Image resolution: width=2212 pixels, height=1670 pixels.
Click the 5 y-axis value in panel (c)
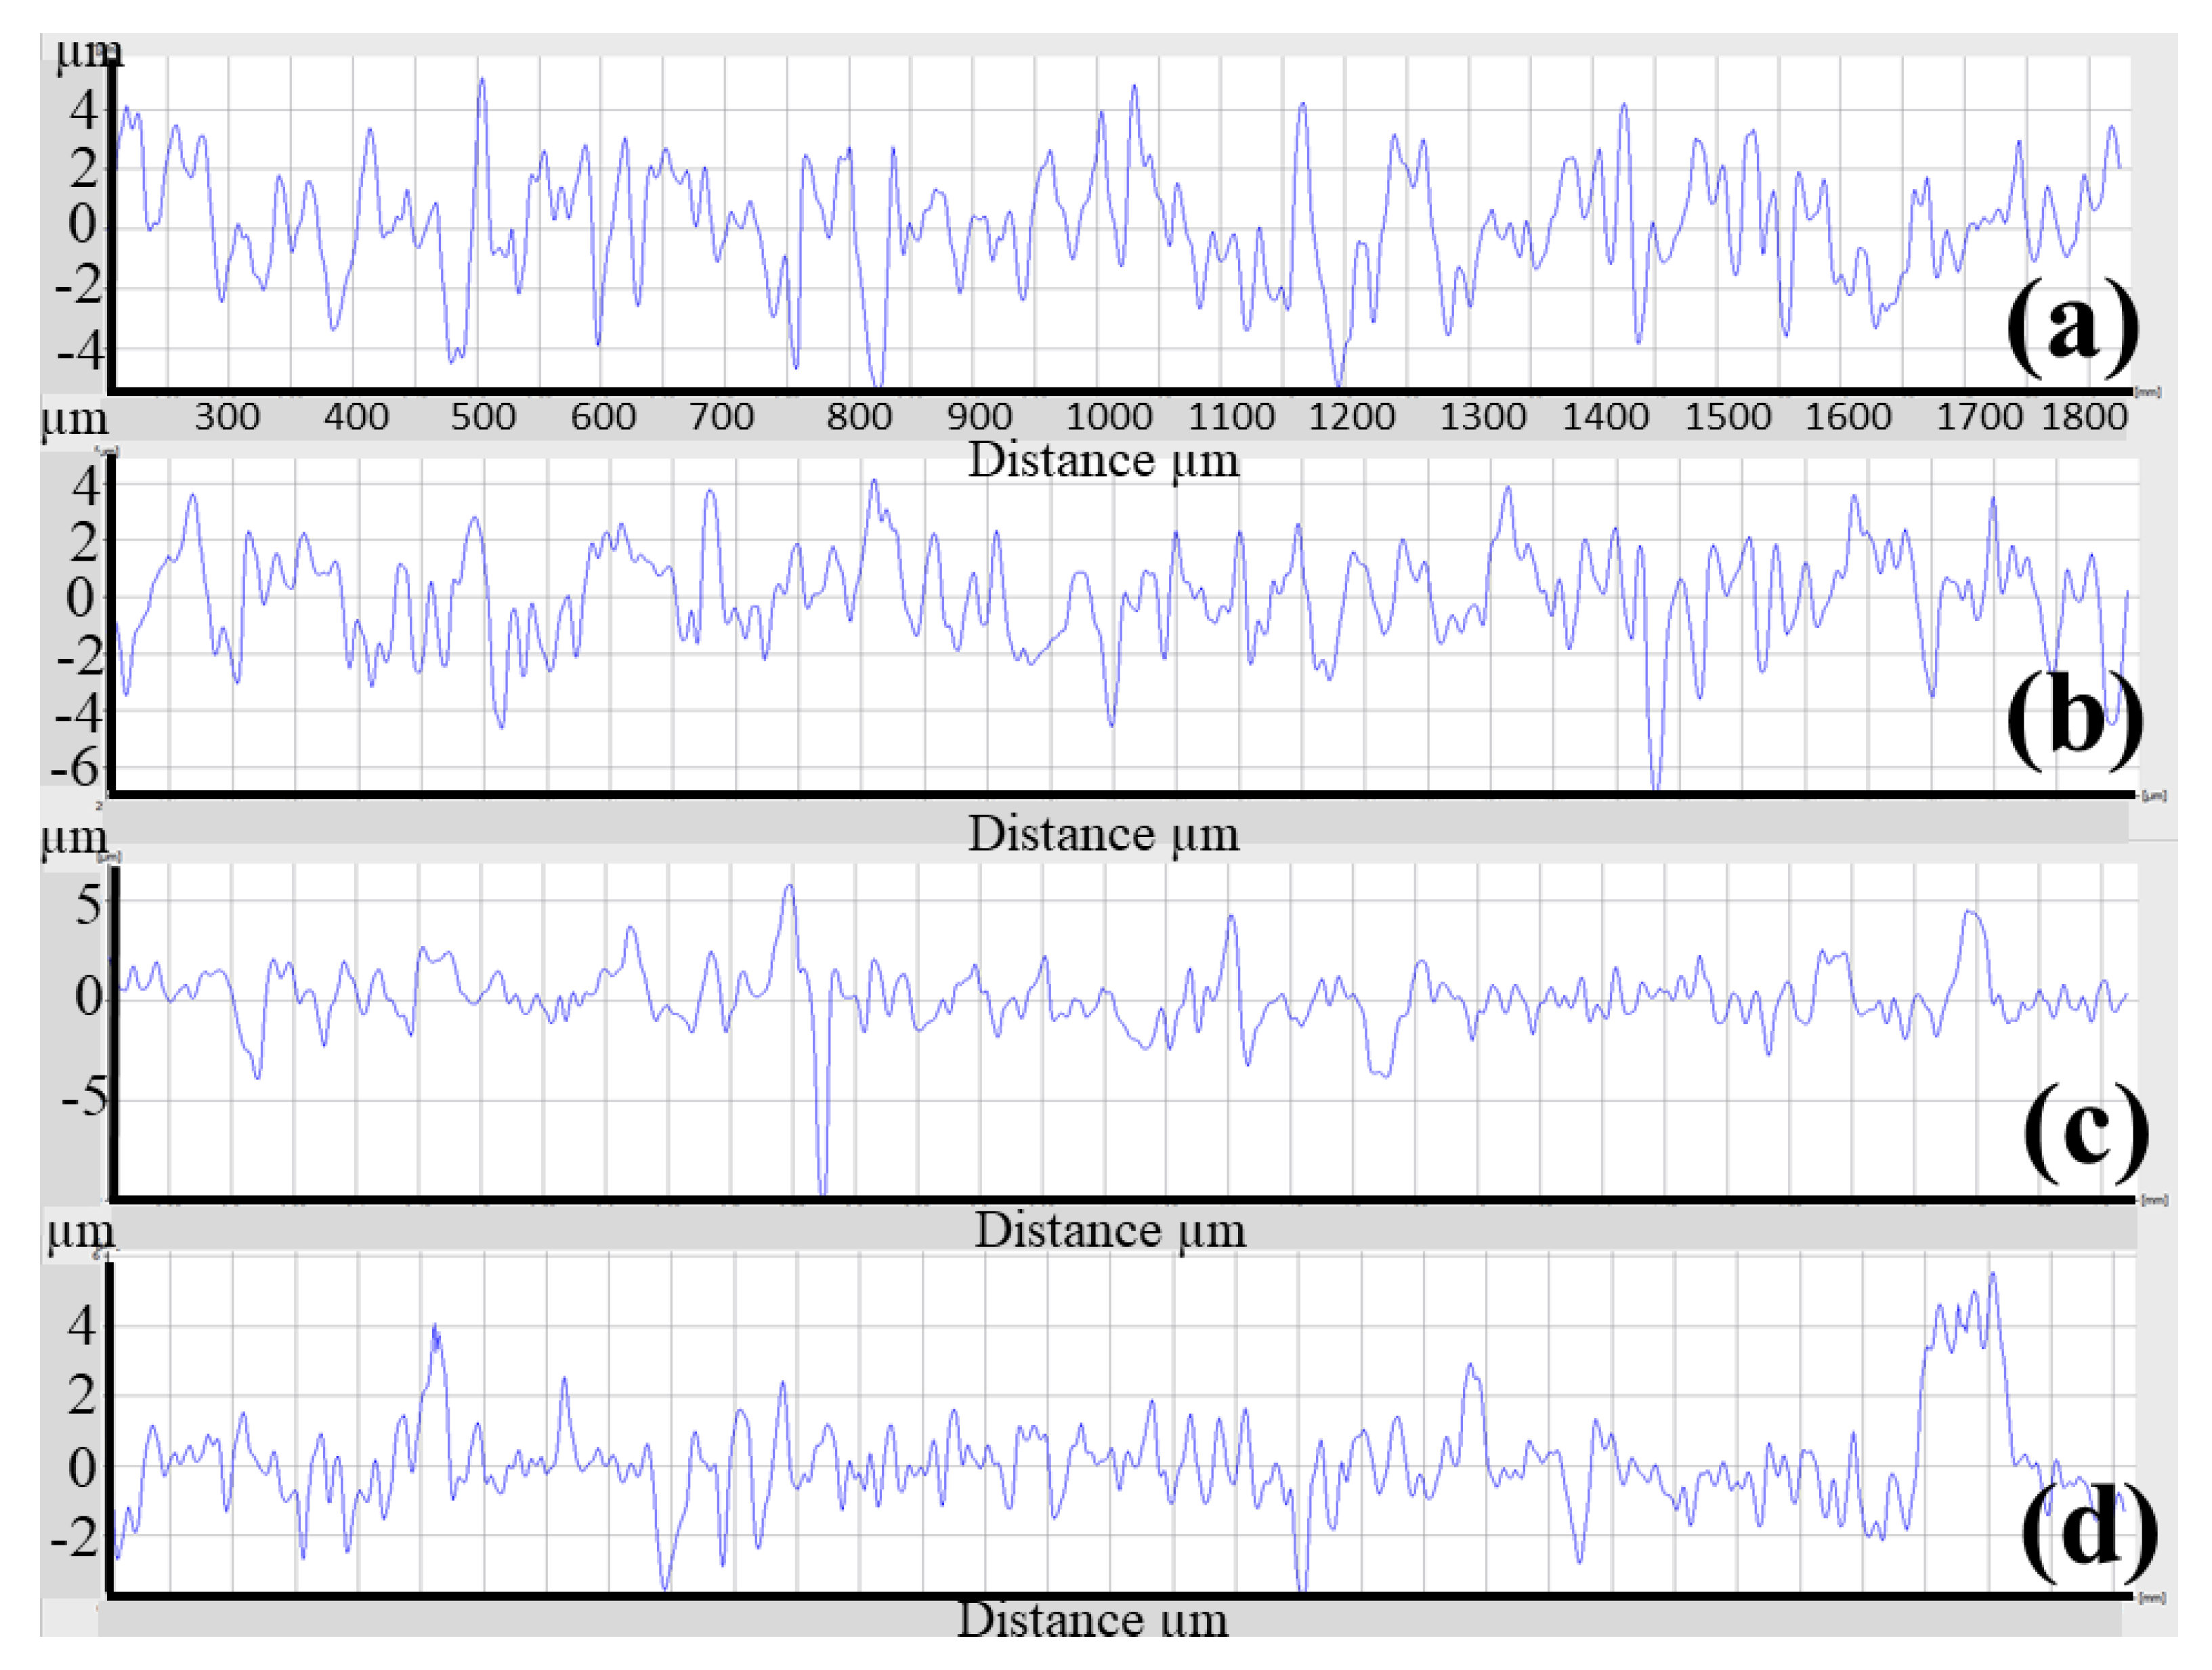click(90, 905)
